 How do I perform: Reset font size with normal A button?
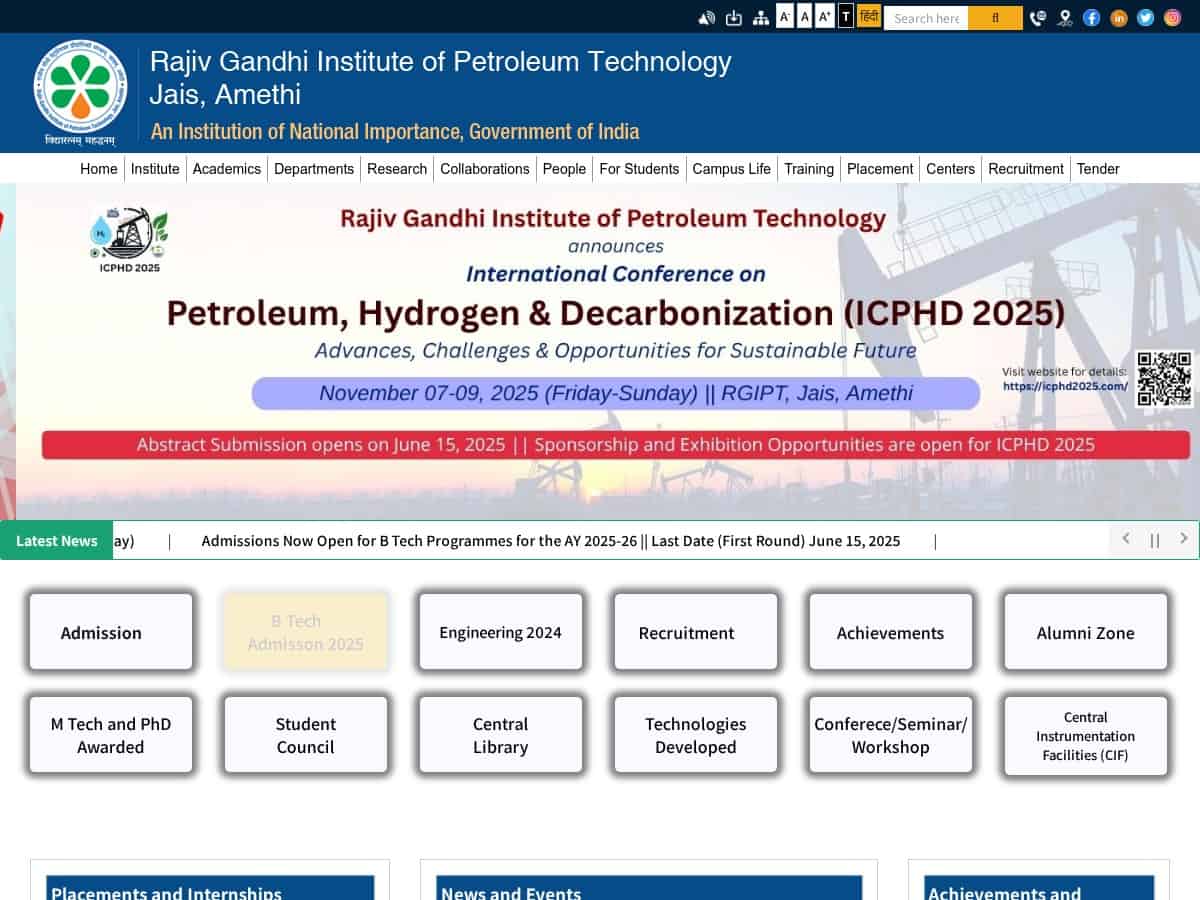805,16
